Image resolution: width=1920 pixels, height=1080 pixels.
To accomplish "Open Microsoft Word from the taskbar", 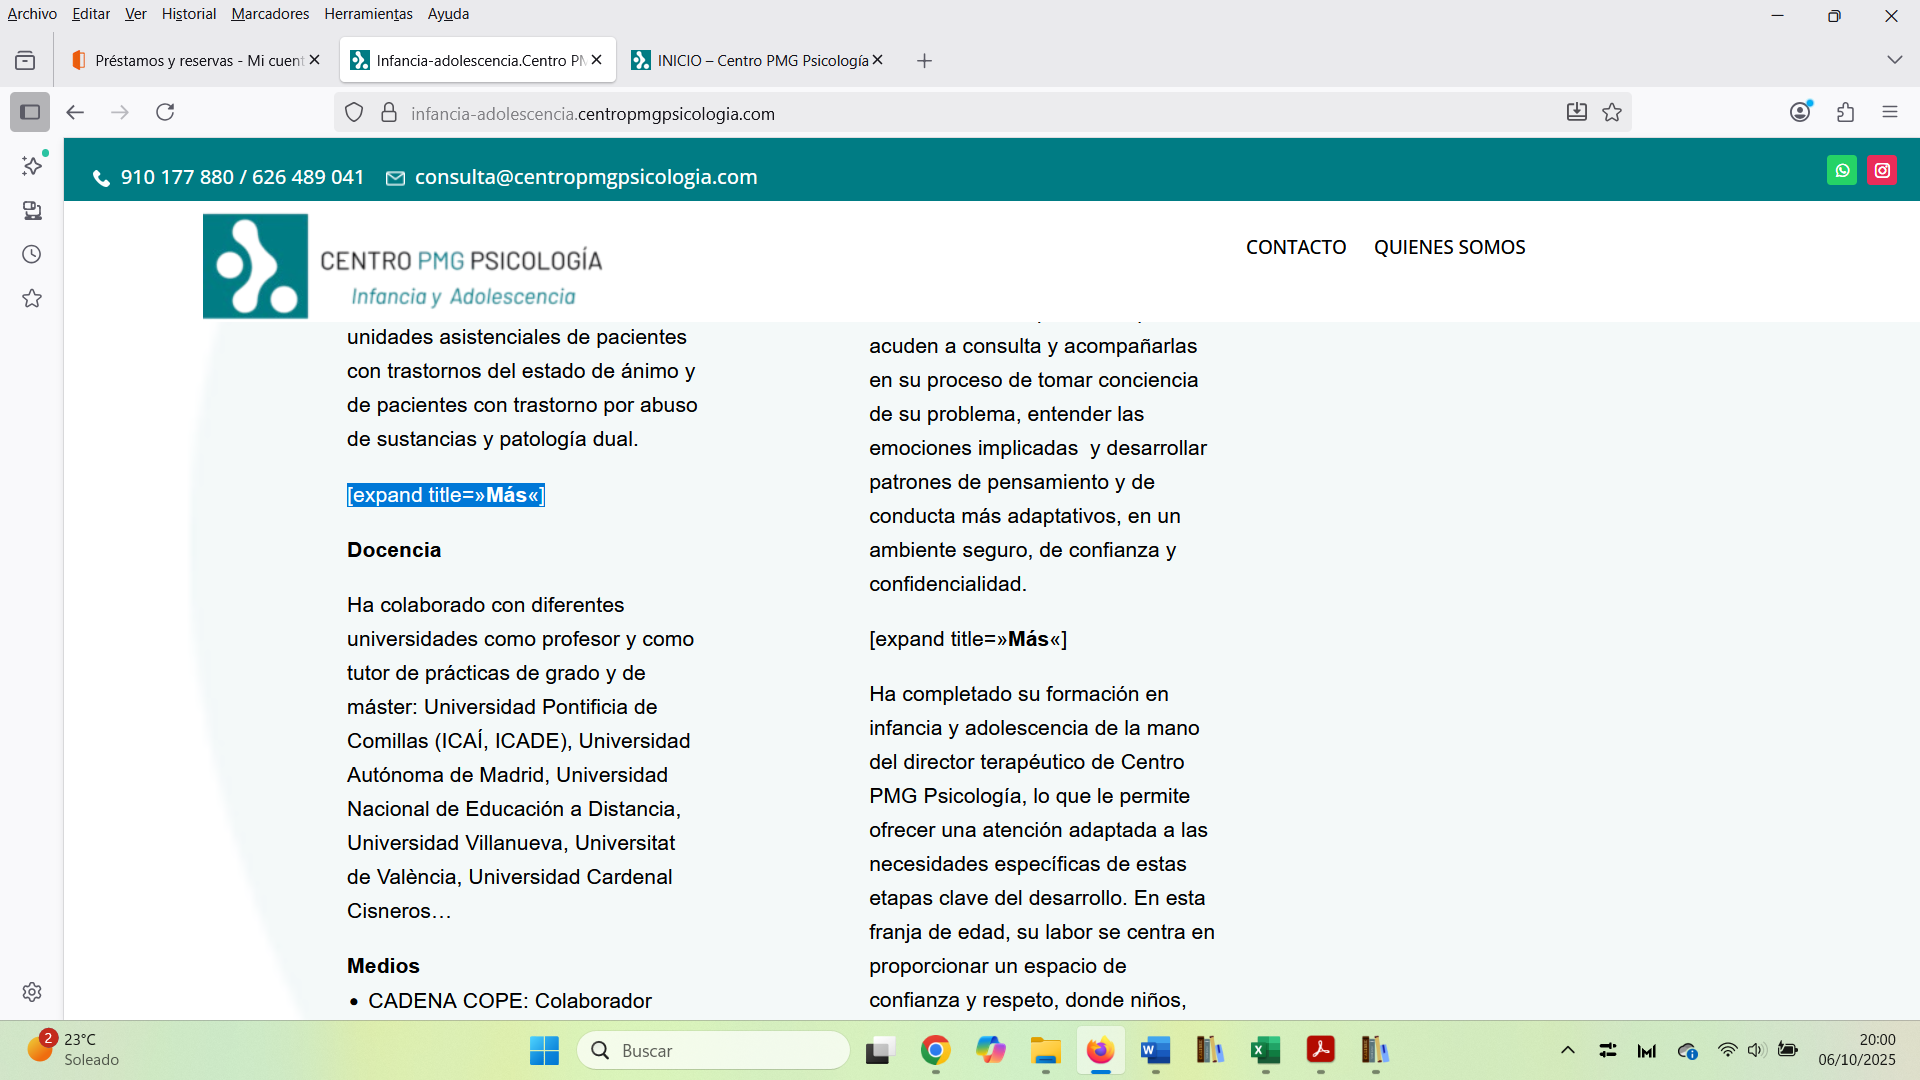I will pyautogui.click(x=1155, y=1051).
